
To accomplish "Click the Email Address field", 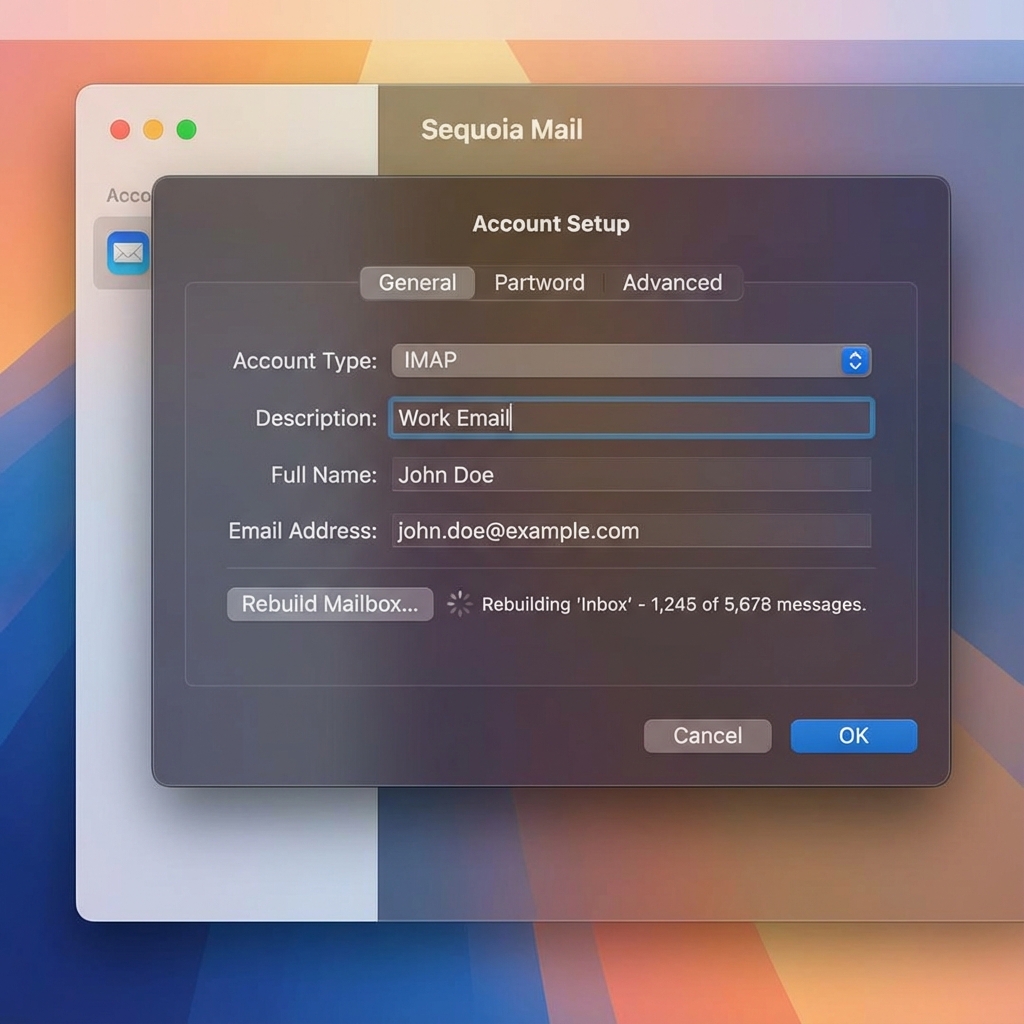I will point(631,531).
